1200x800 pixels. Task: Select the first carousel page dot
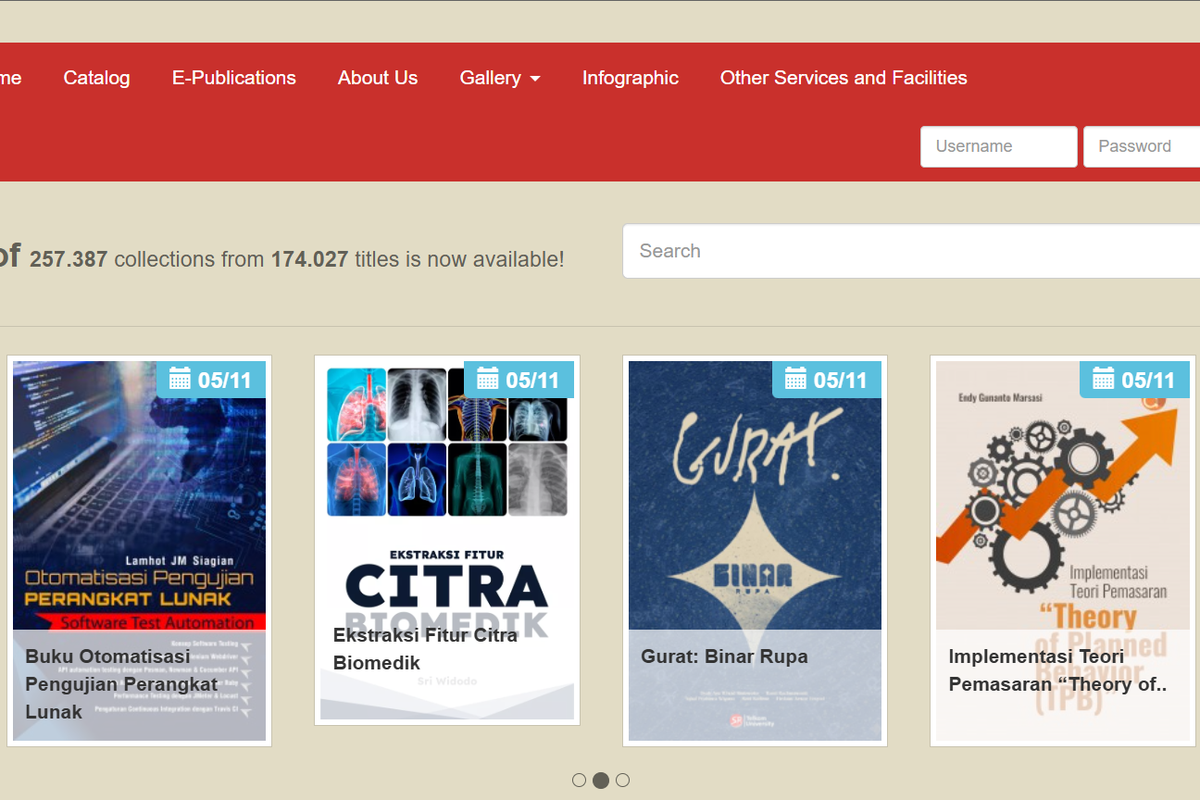[x=579, y=780]
